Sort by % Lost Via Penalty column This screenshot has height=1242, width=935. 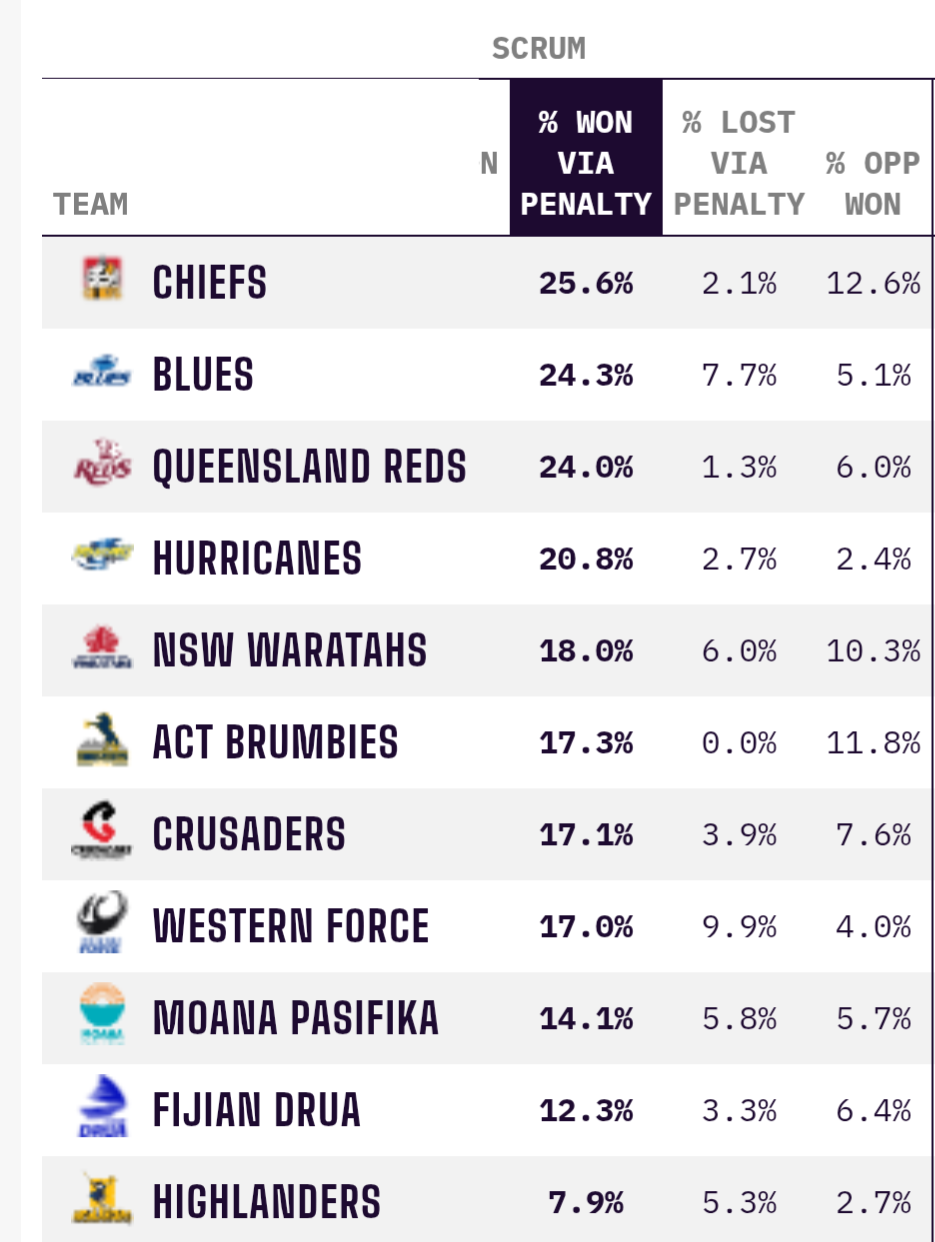point(739,163)
